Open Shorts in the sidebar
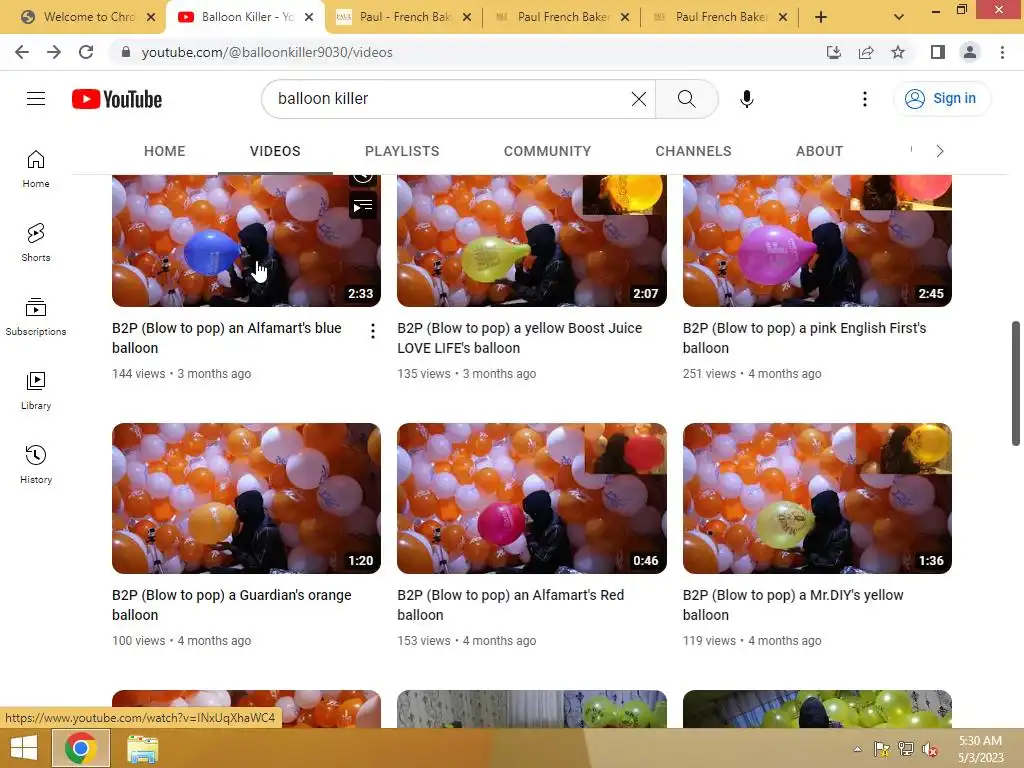Screen dimensions: 1024x768 click(x=36, y=243)
